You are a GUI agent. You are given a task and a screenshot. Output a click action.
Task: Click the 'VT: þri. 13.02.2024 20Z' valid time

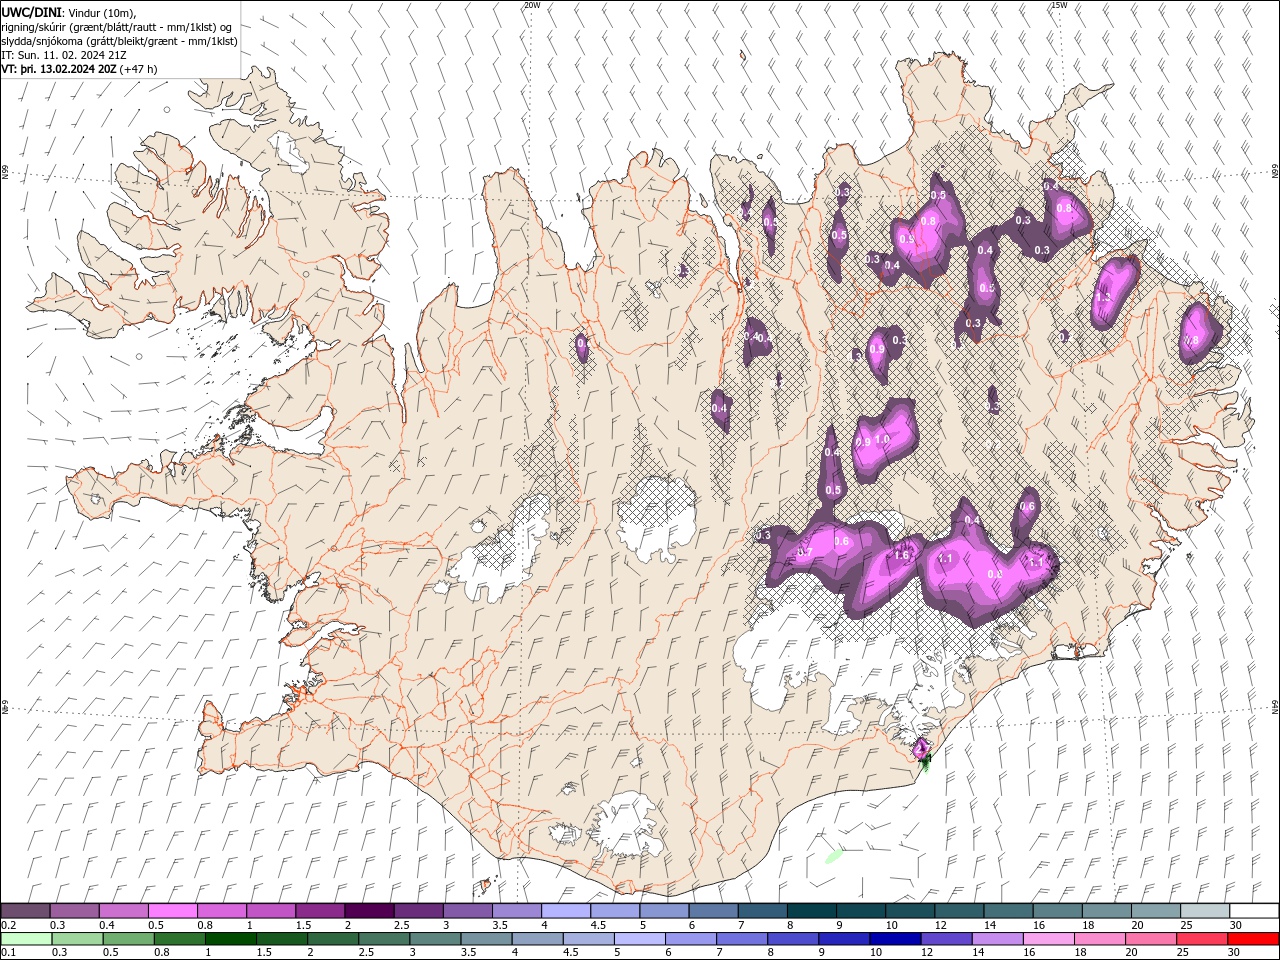pyautogui.click(x=59, y=69)
